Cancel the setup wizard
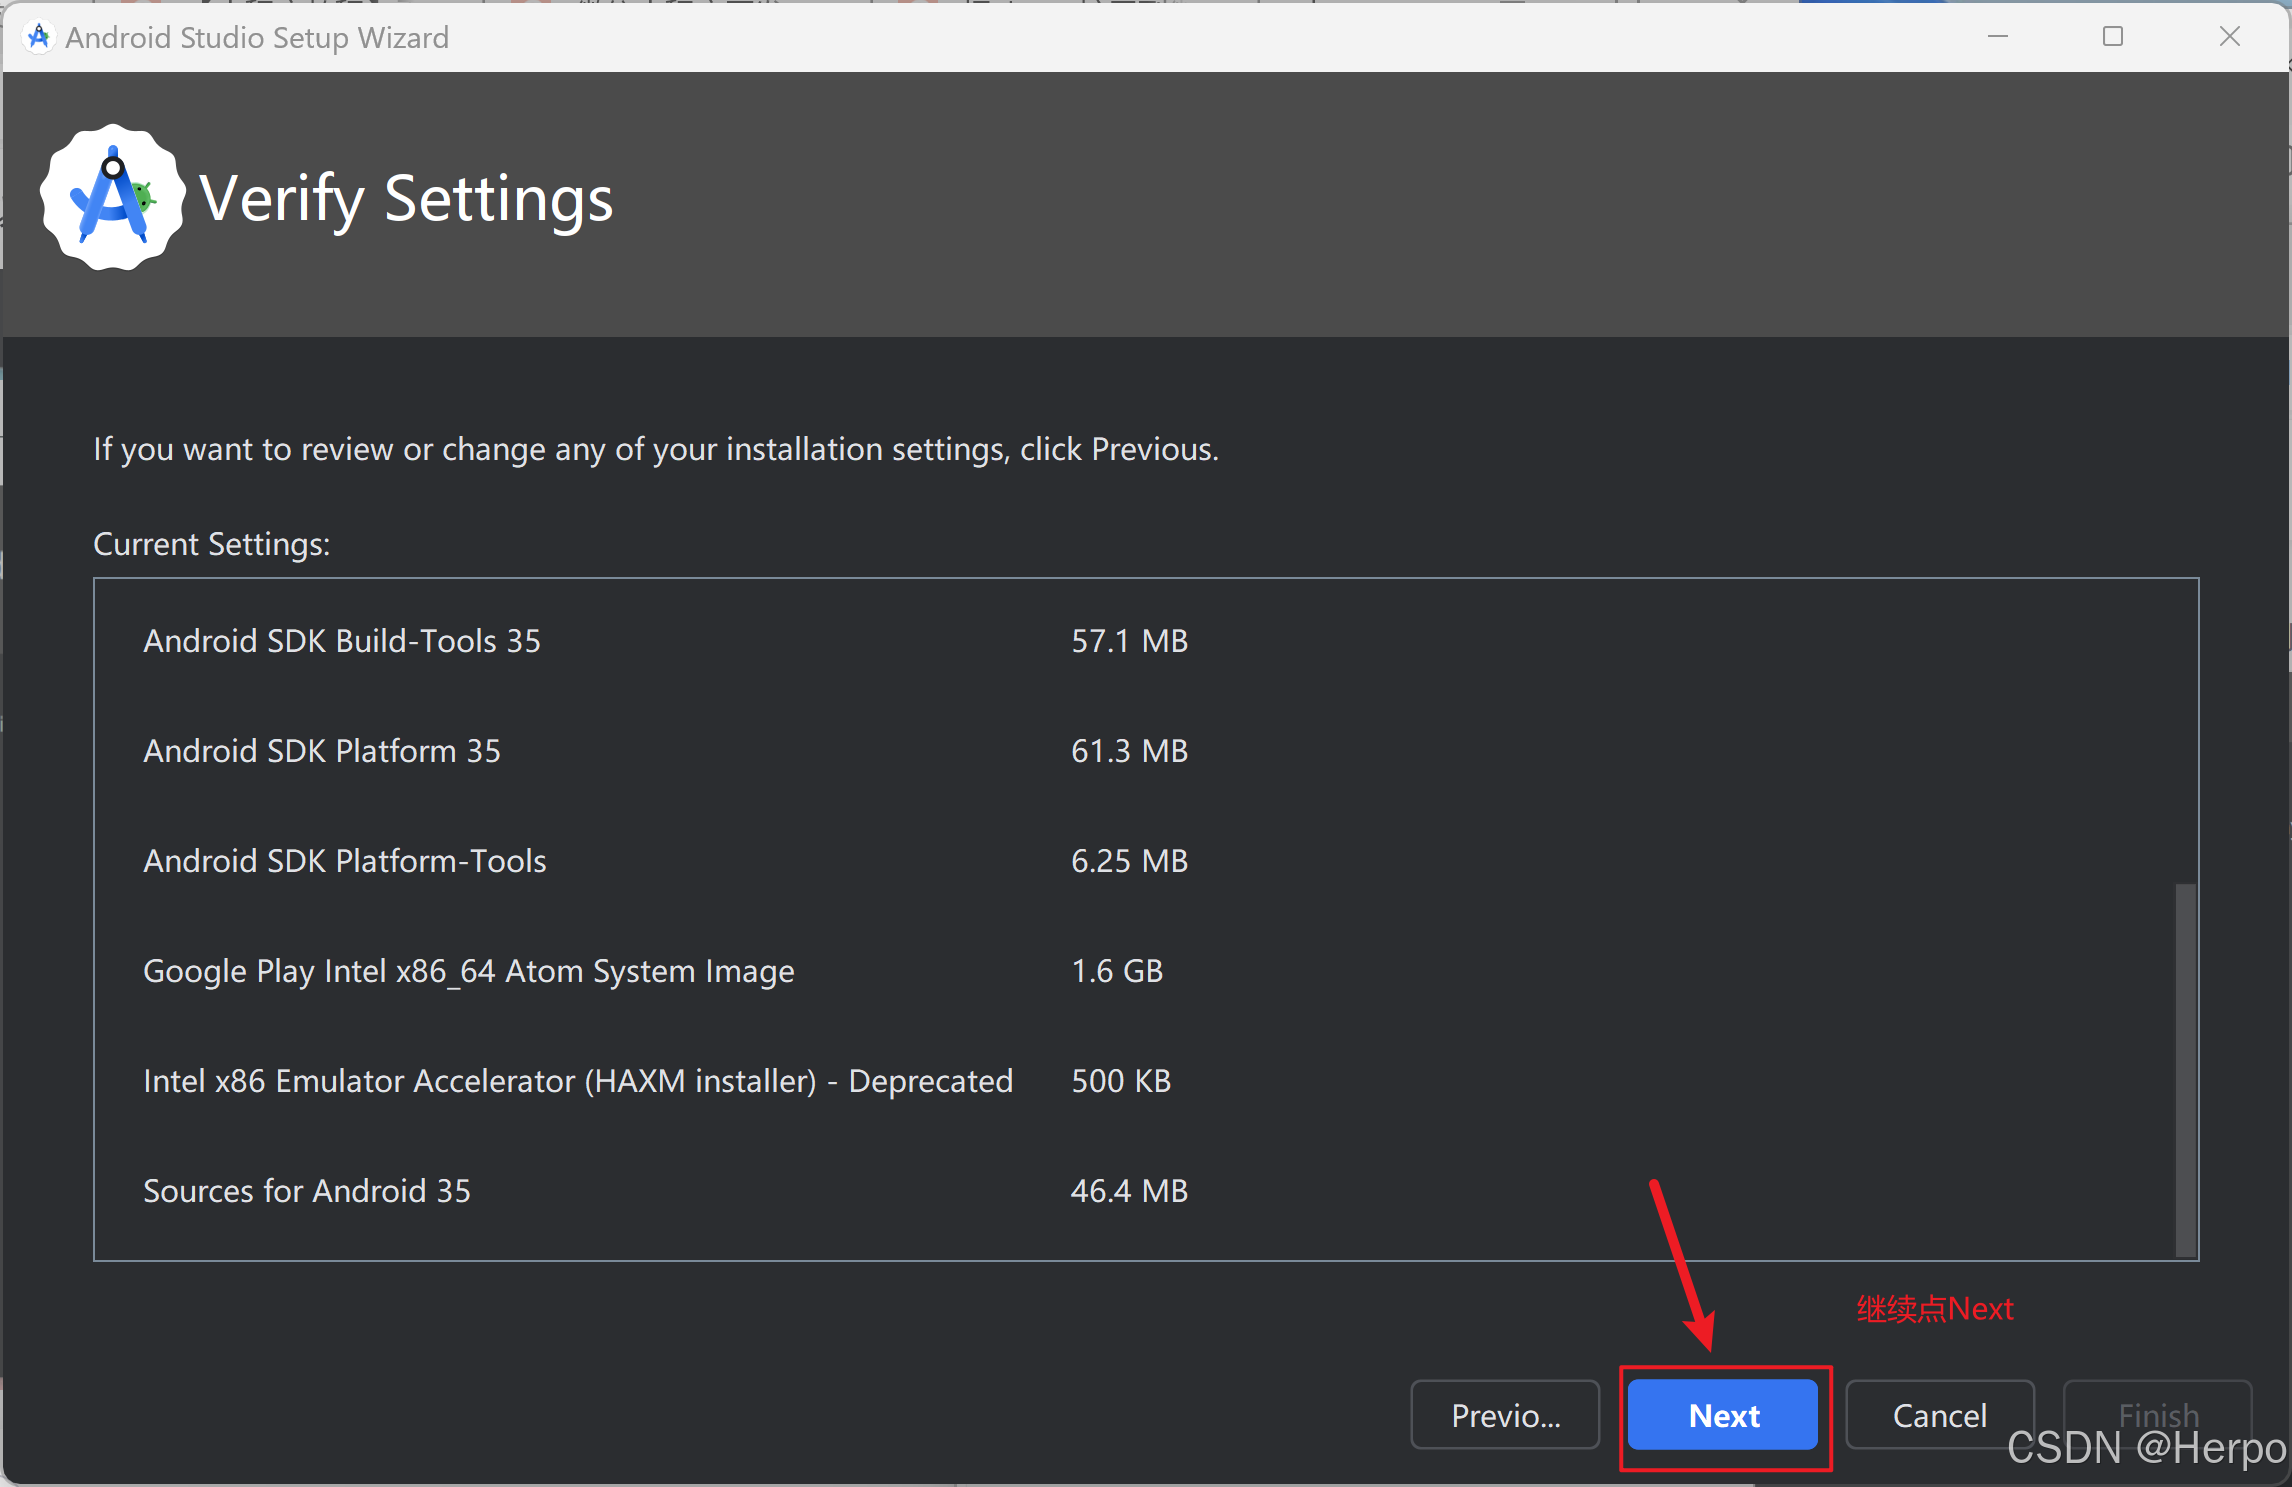Viewport: 2292px width, 1487px height. pos(1938,1415)
